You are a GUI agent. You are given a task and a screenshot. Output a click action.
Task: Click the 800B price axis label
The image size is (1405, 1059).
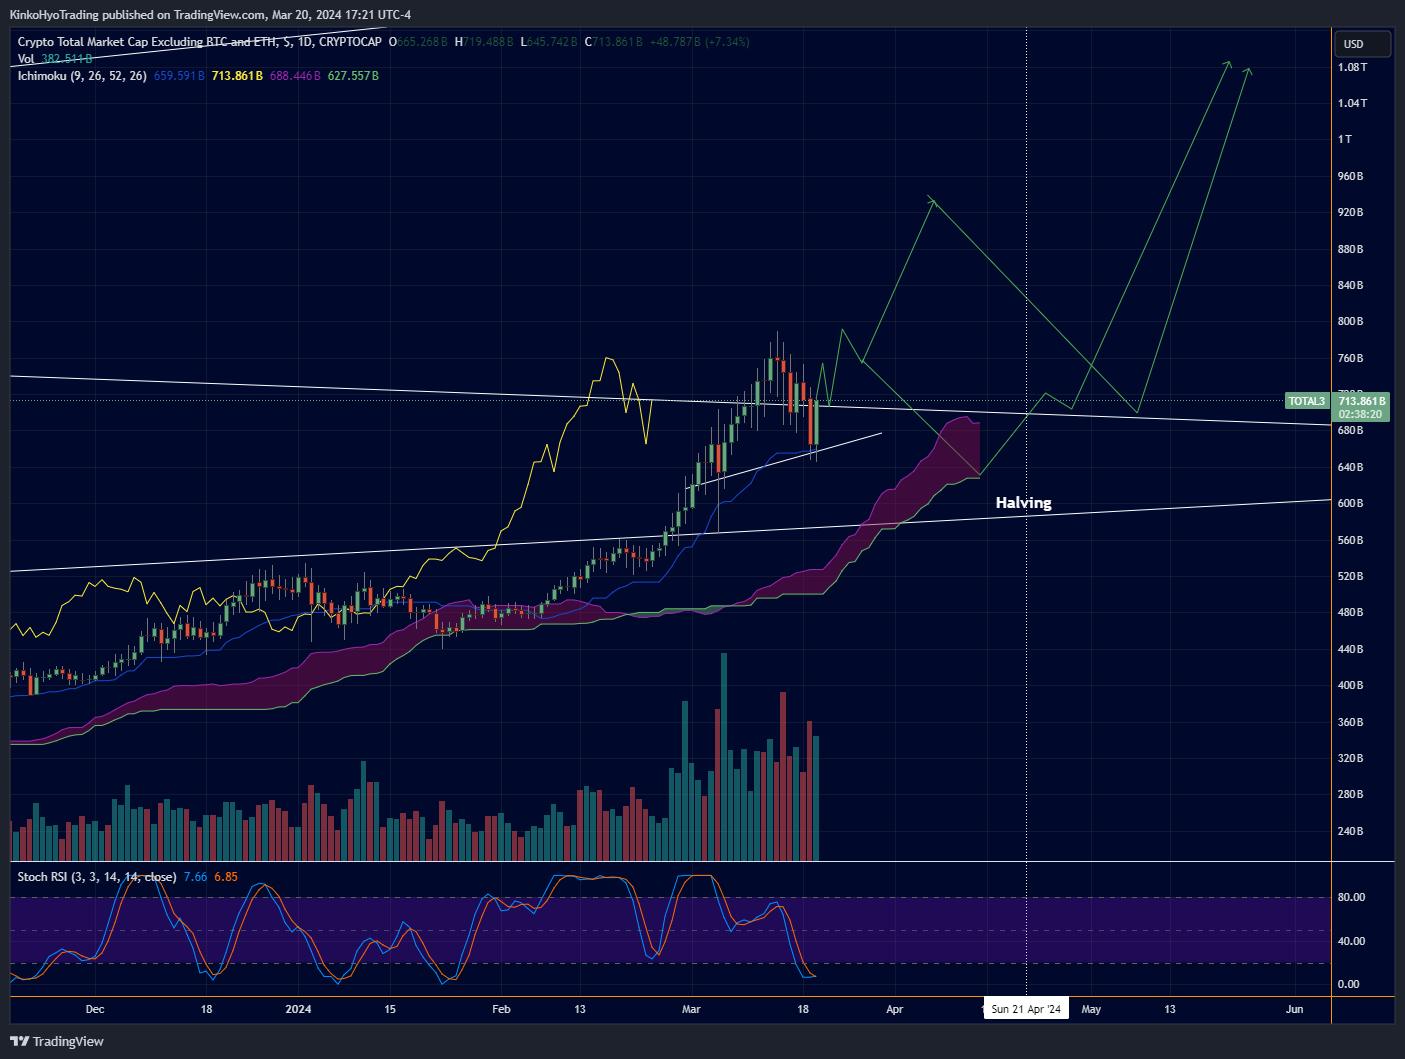pyautogui.click(x=1351, y=321)
